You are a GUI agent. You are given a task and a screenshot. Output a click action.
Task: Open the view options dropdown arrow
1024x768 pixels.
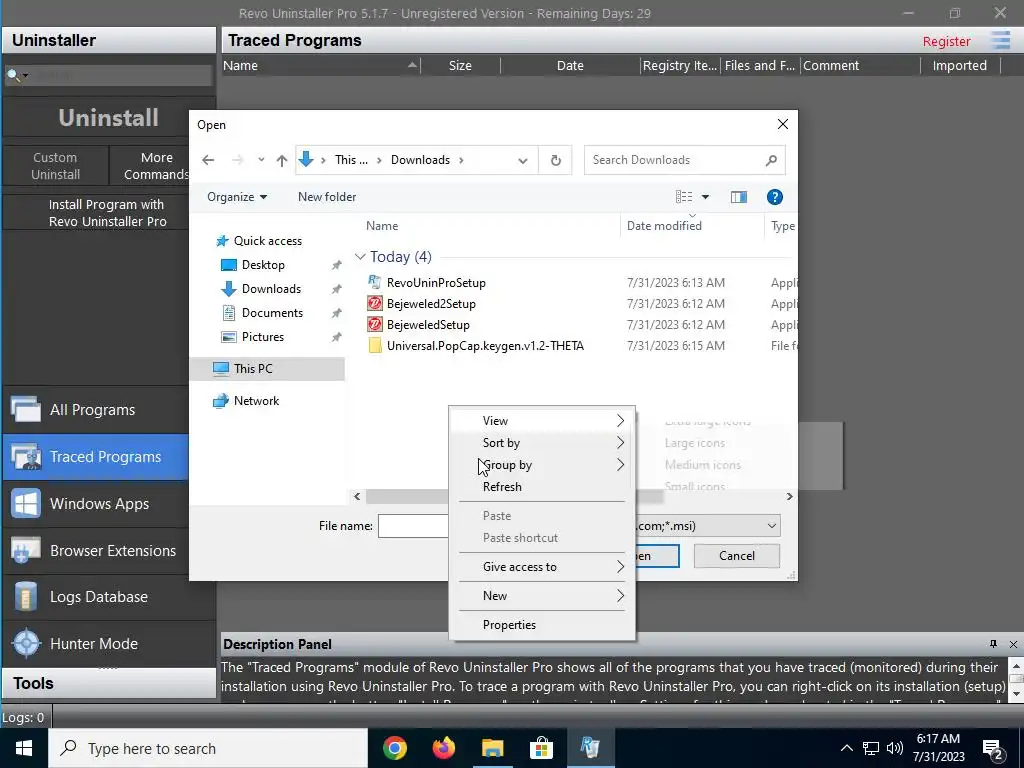click(705, 197)
